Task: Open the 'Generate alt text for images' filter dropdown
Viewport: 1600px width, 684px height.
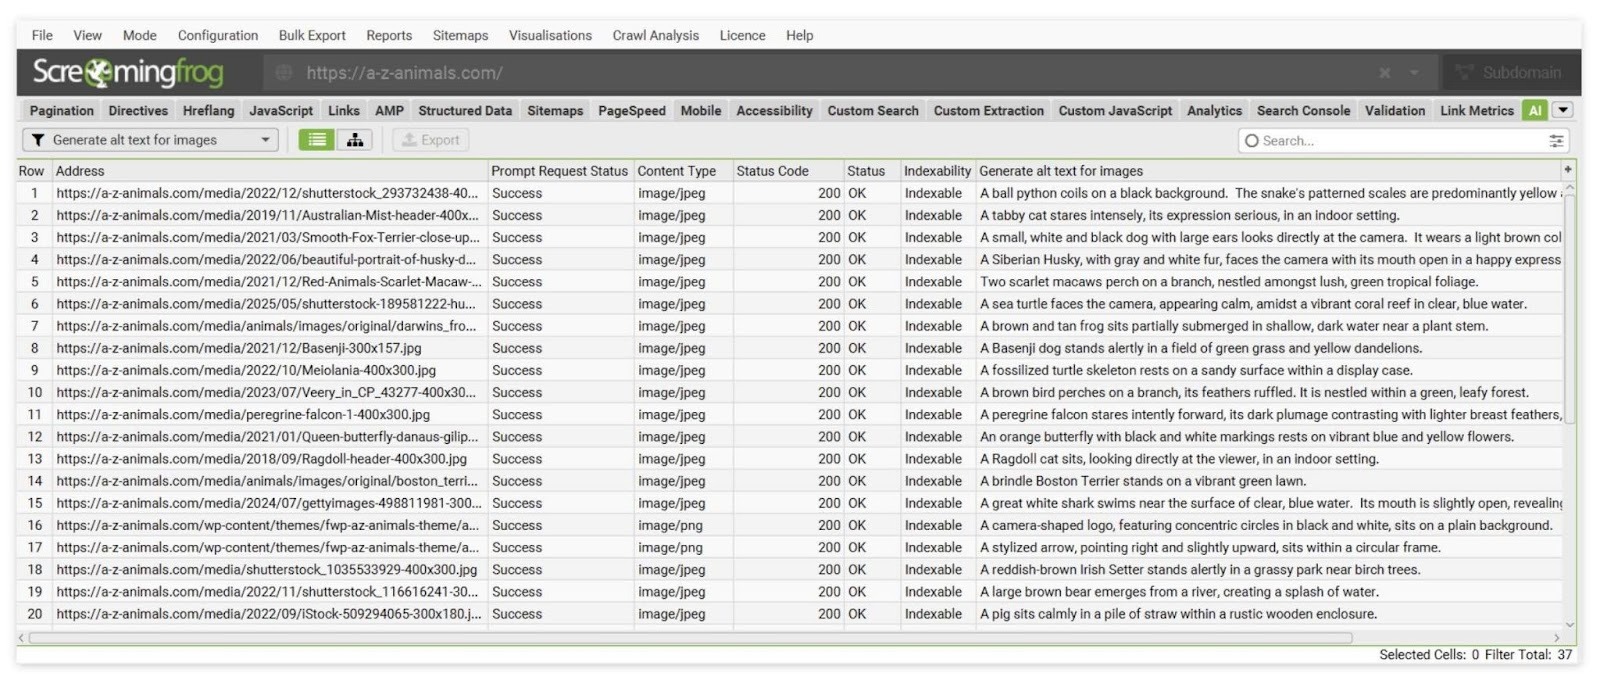Action: click(x=266, y=140)
